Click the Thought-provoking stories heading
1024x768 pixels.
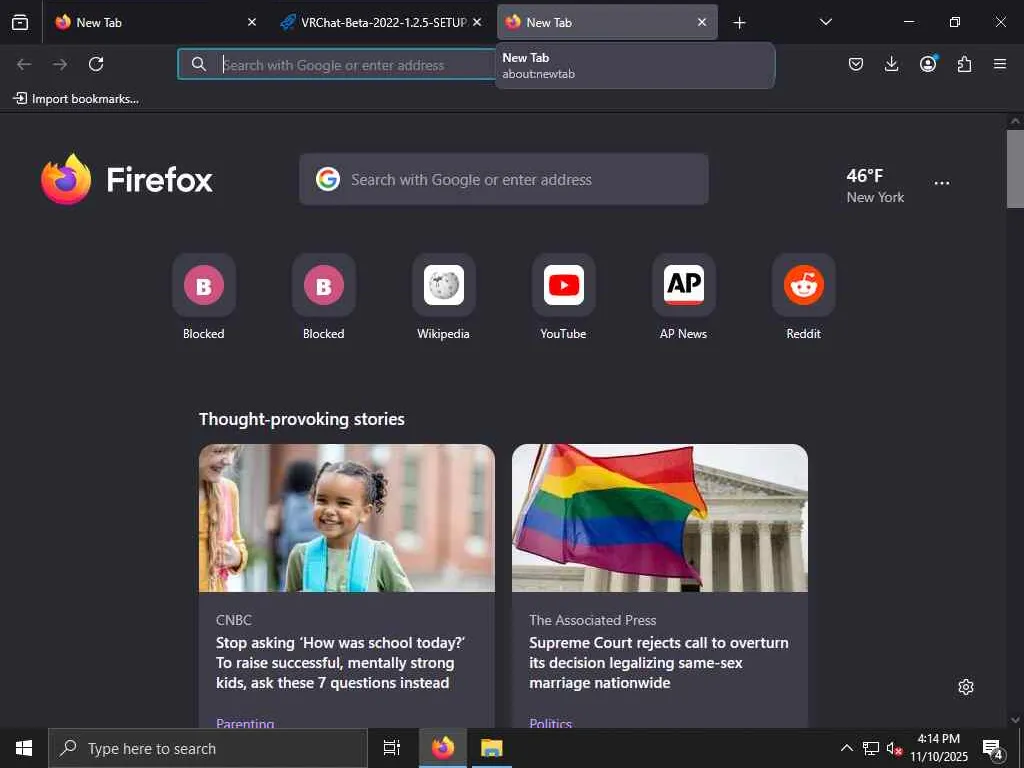point(302,419)
